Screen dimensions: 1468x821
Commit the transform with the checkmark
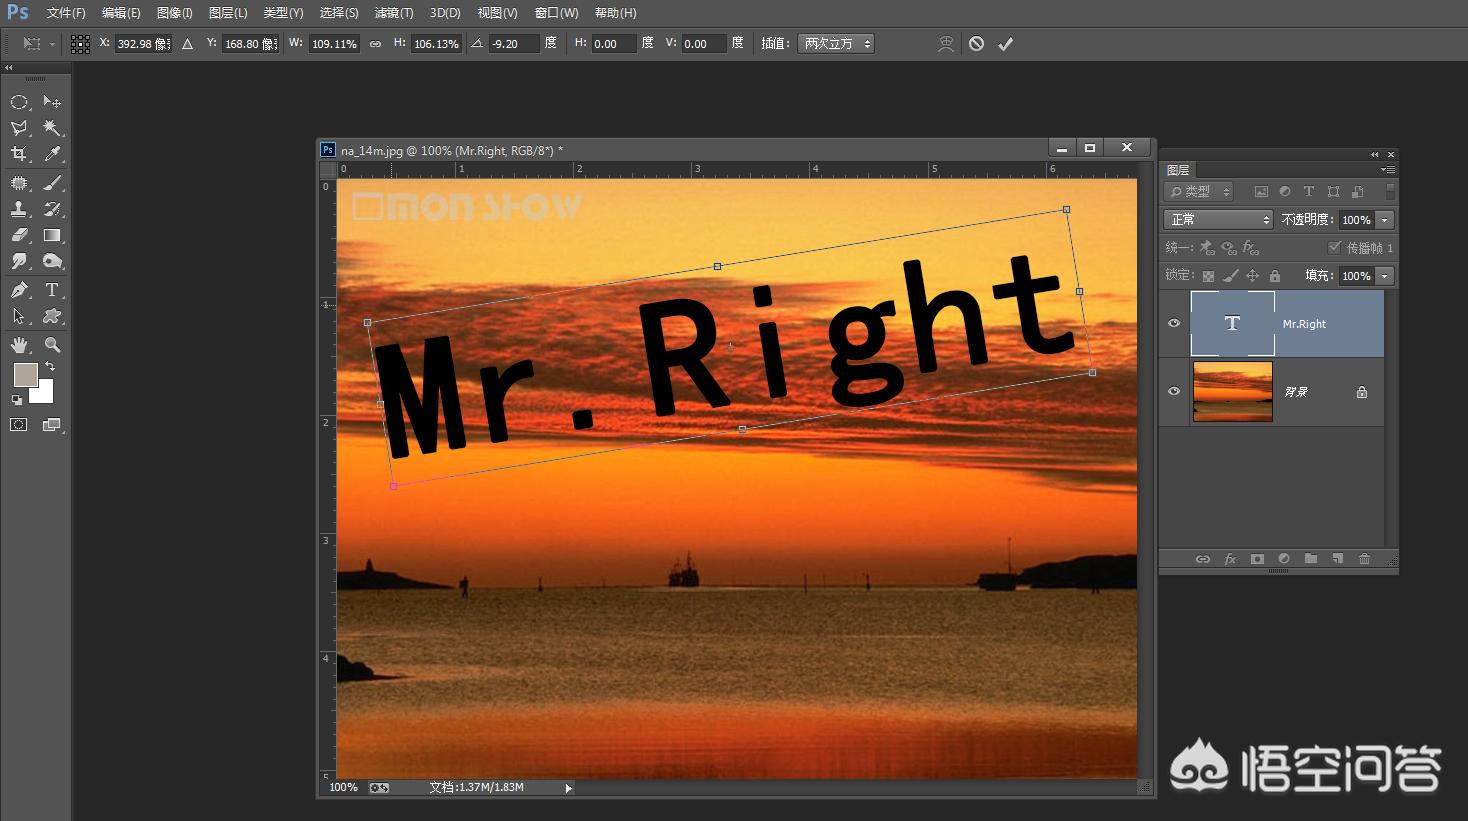(1005, 44)
